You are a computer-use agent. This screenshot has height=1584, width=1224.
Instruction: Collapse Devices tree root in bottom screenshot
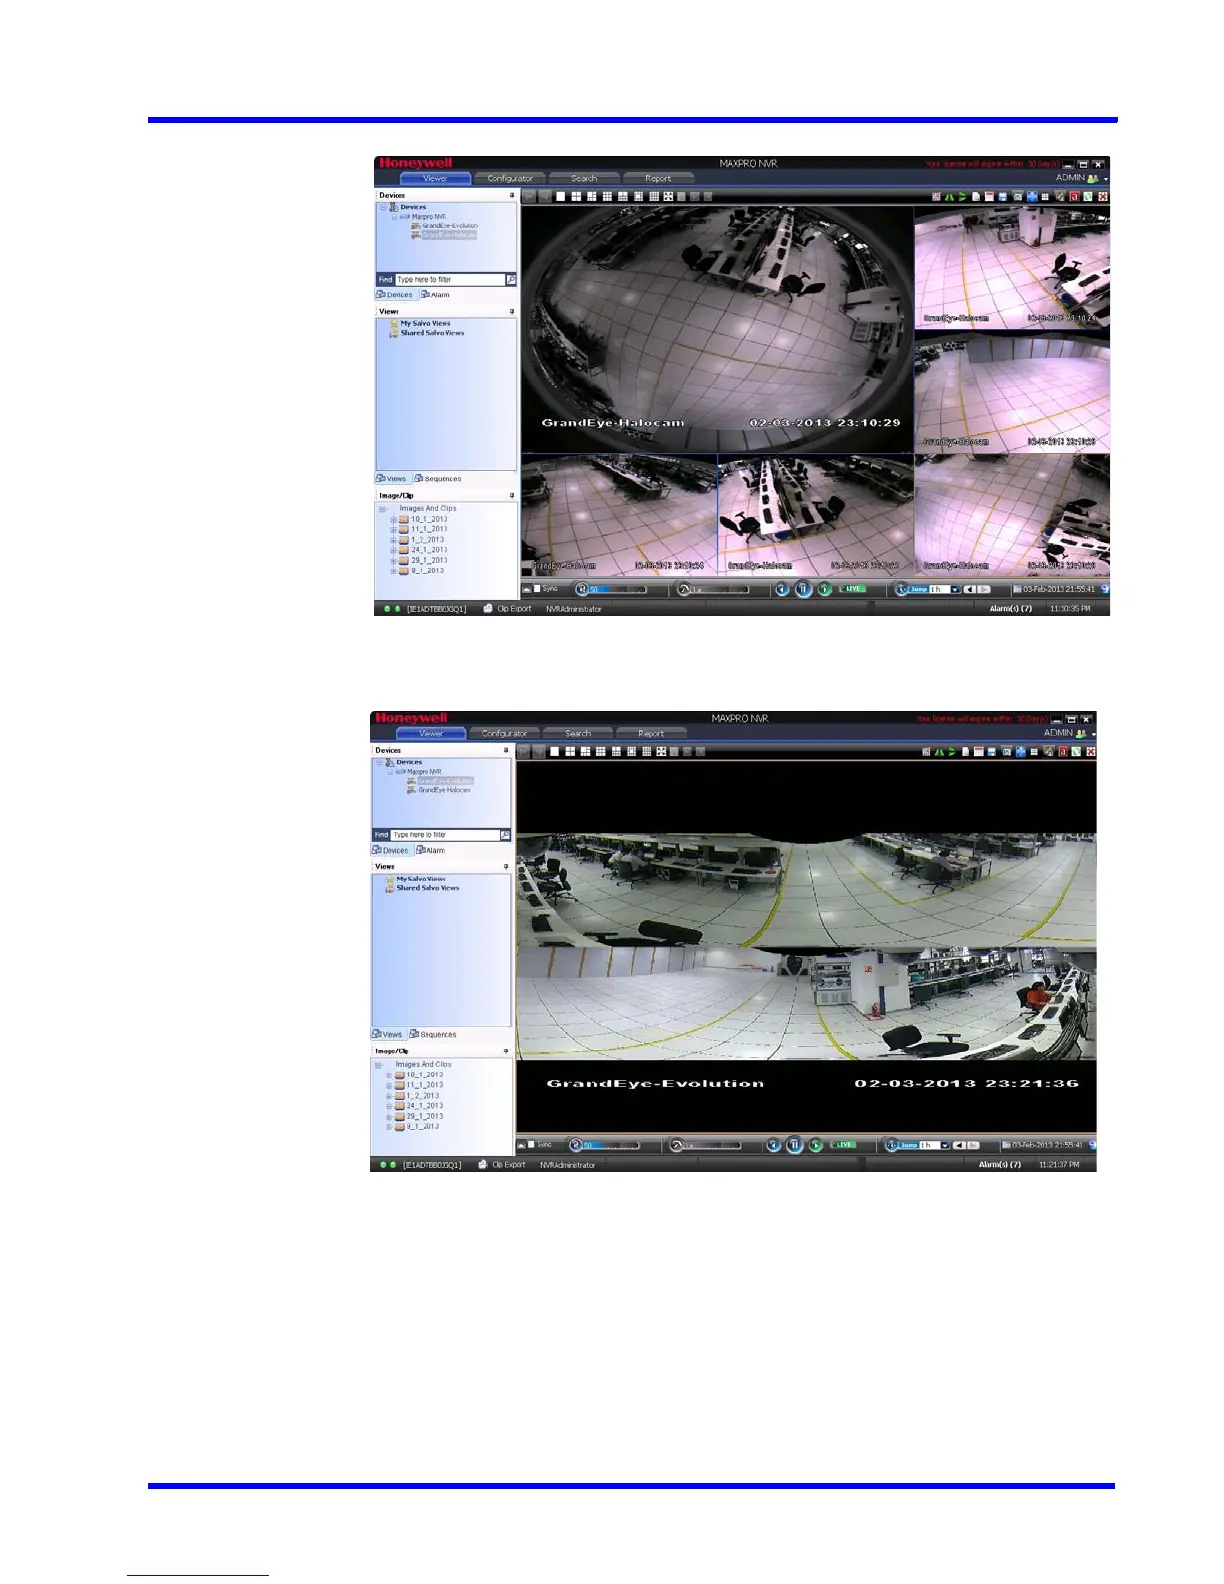[x=378, y=762]
